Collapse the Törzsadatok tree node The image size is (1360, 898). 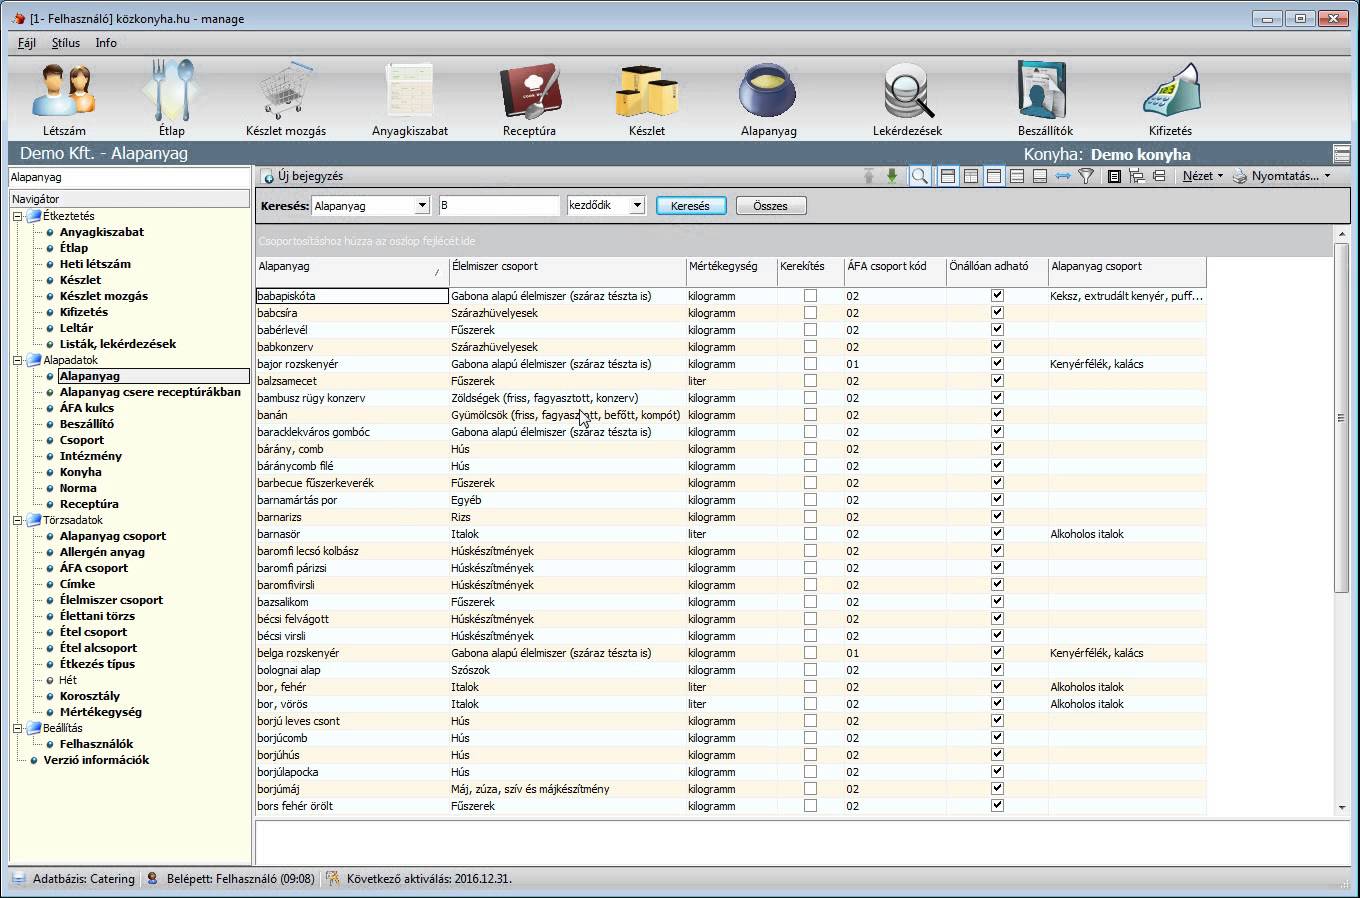(x=17, y=520)
